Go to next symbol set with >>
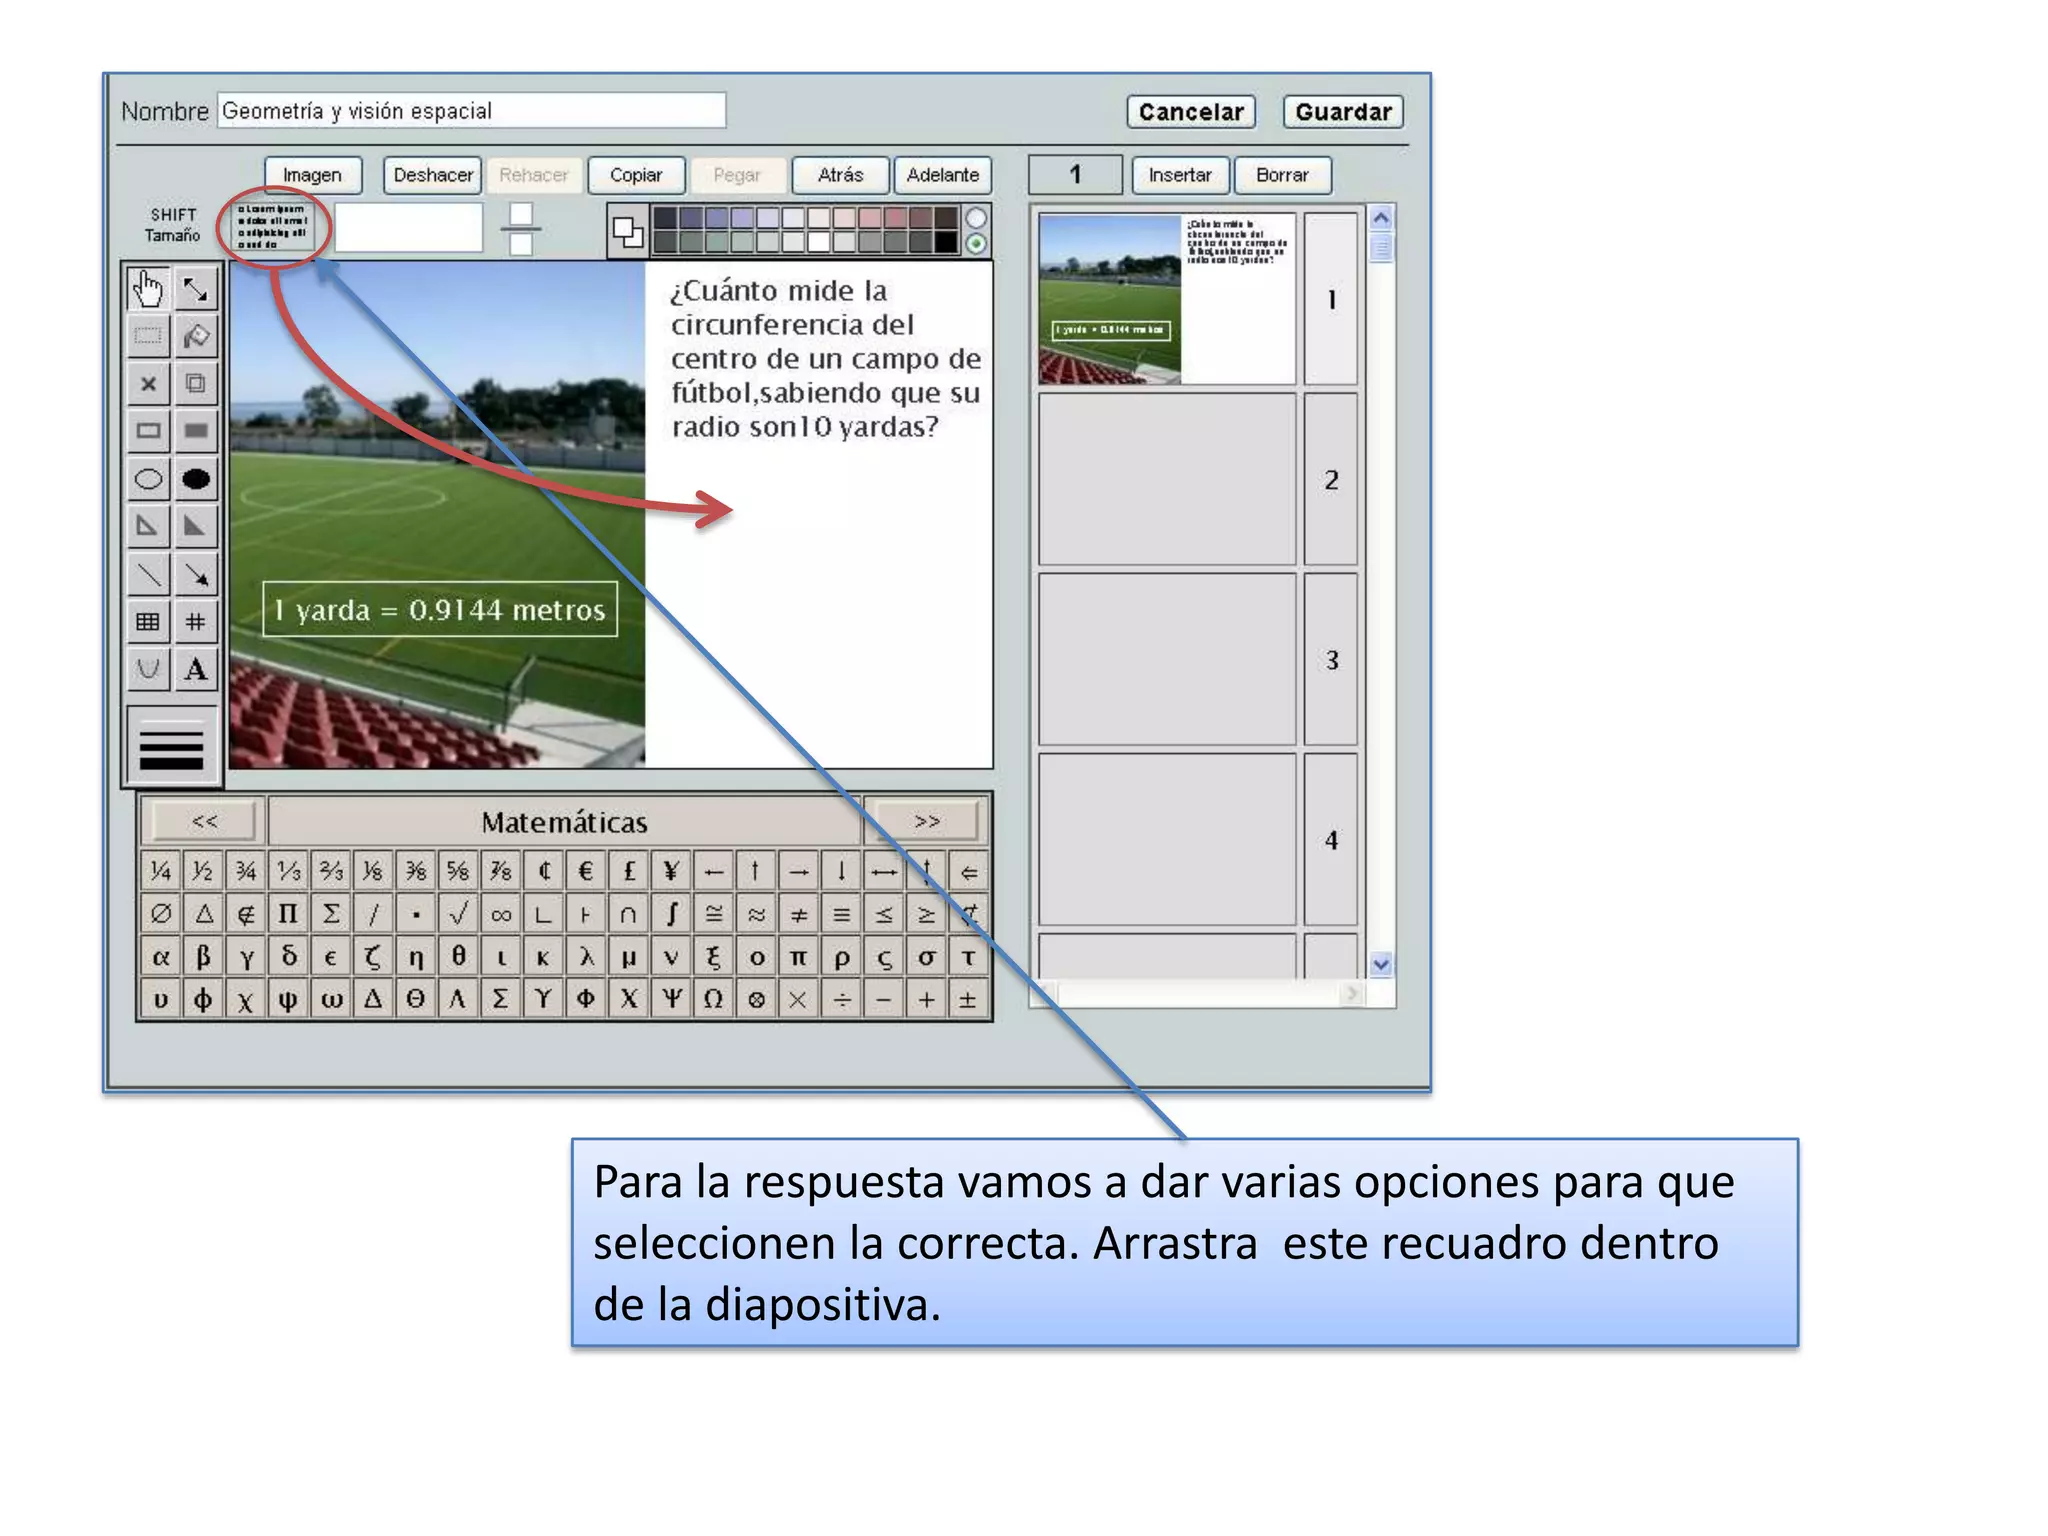 [927, 821]
